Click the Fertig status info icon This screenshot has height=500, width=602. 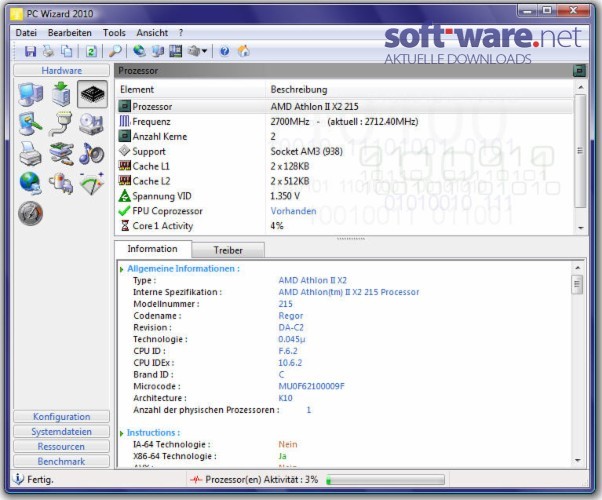(x=18, y=479)
